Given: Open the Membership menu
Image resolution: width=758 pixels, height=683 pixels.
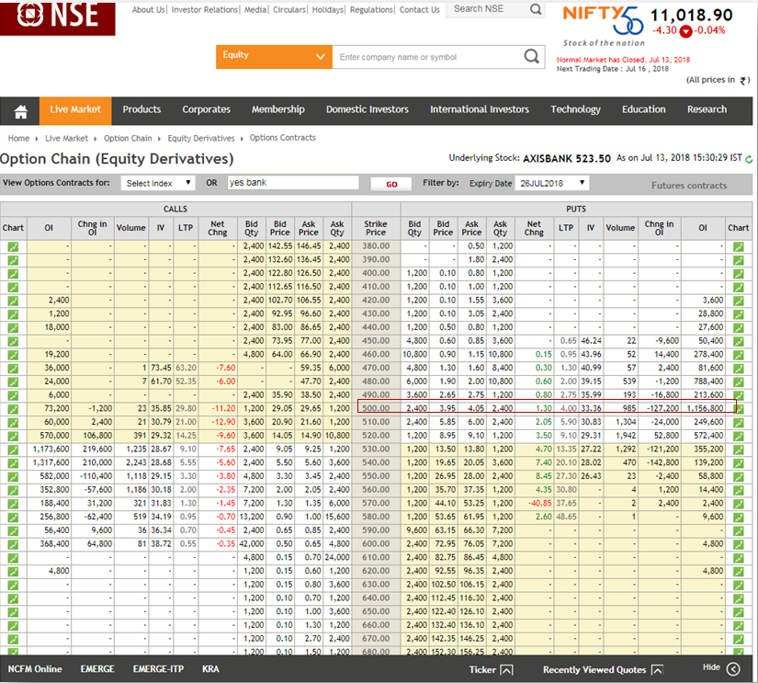Looking at the screenshot, I should 278,110.
